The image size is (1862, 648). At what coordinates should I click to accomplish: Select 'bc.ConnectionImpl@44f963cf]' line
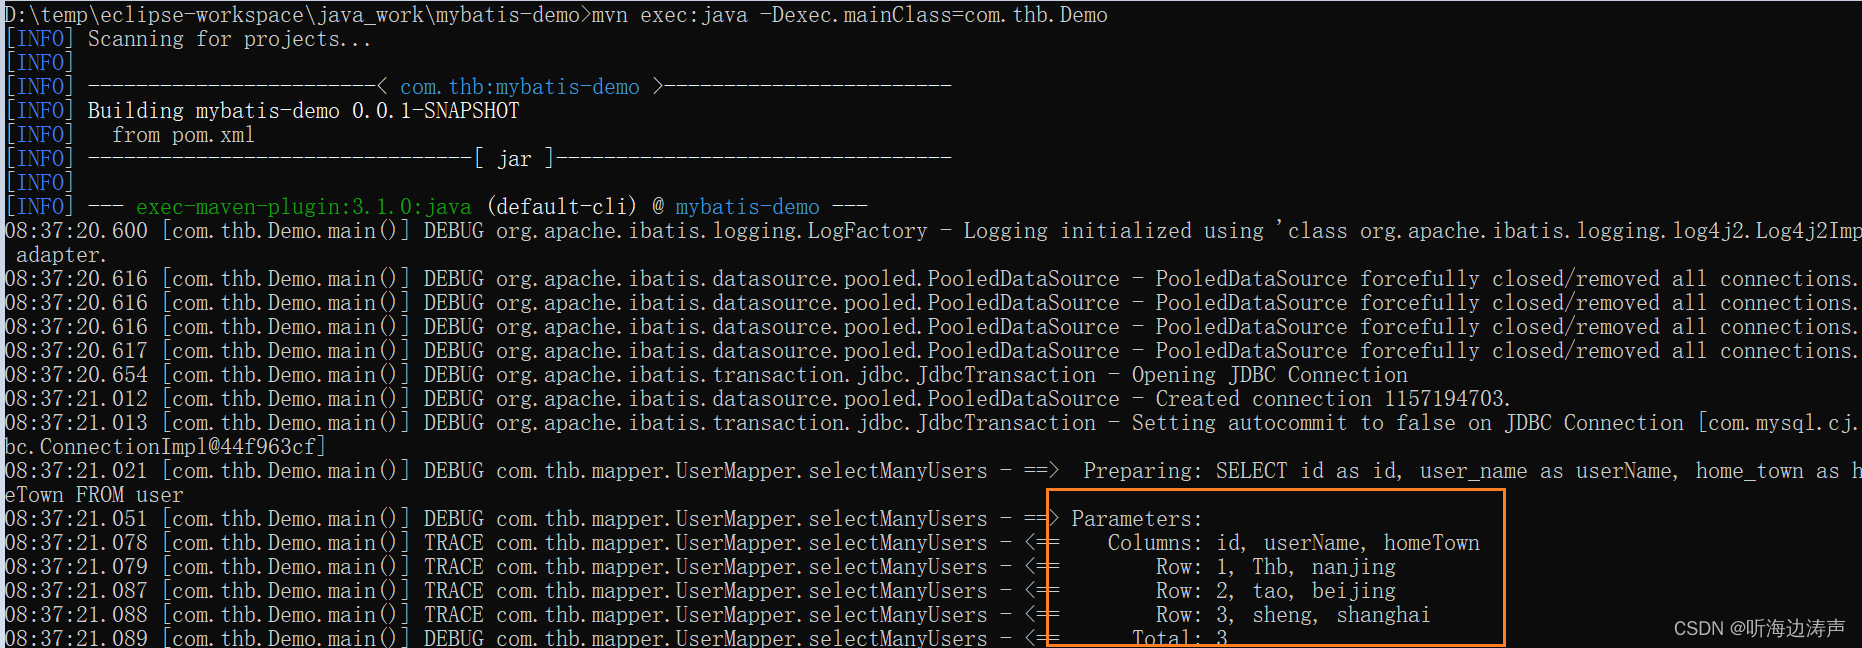(165, 447)
